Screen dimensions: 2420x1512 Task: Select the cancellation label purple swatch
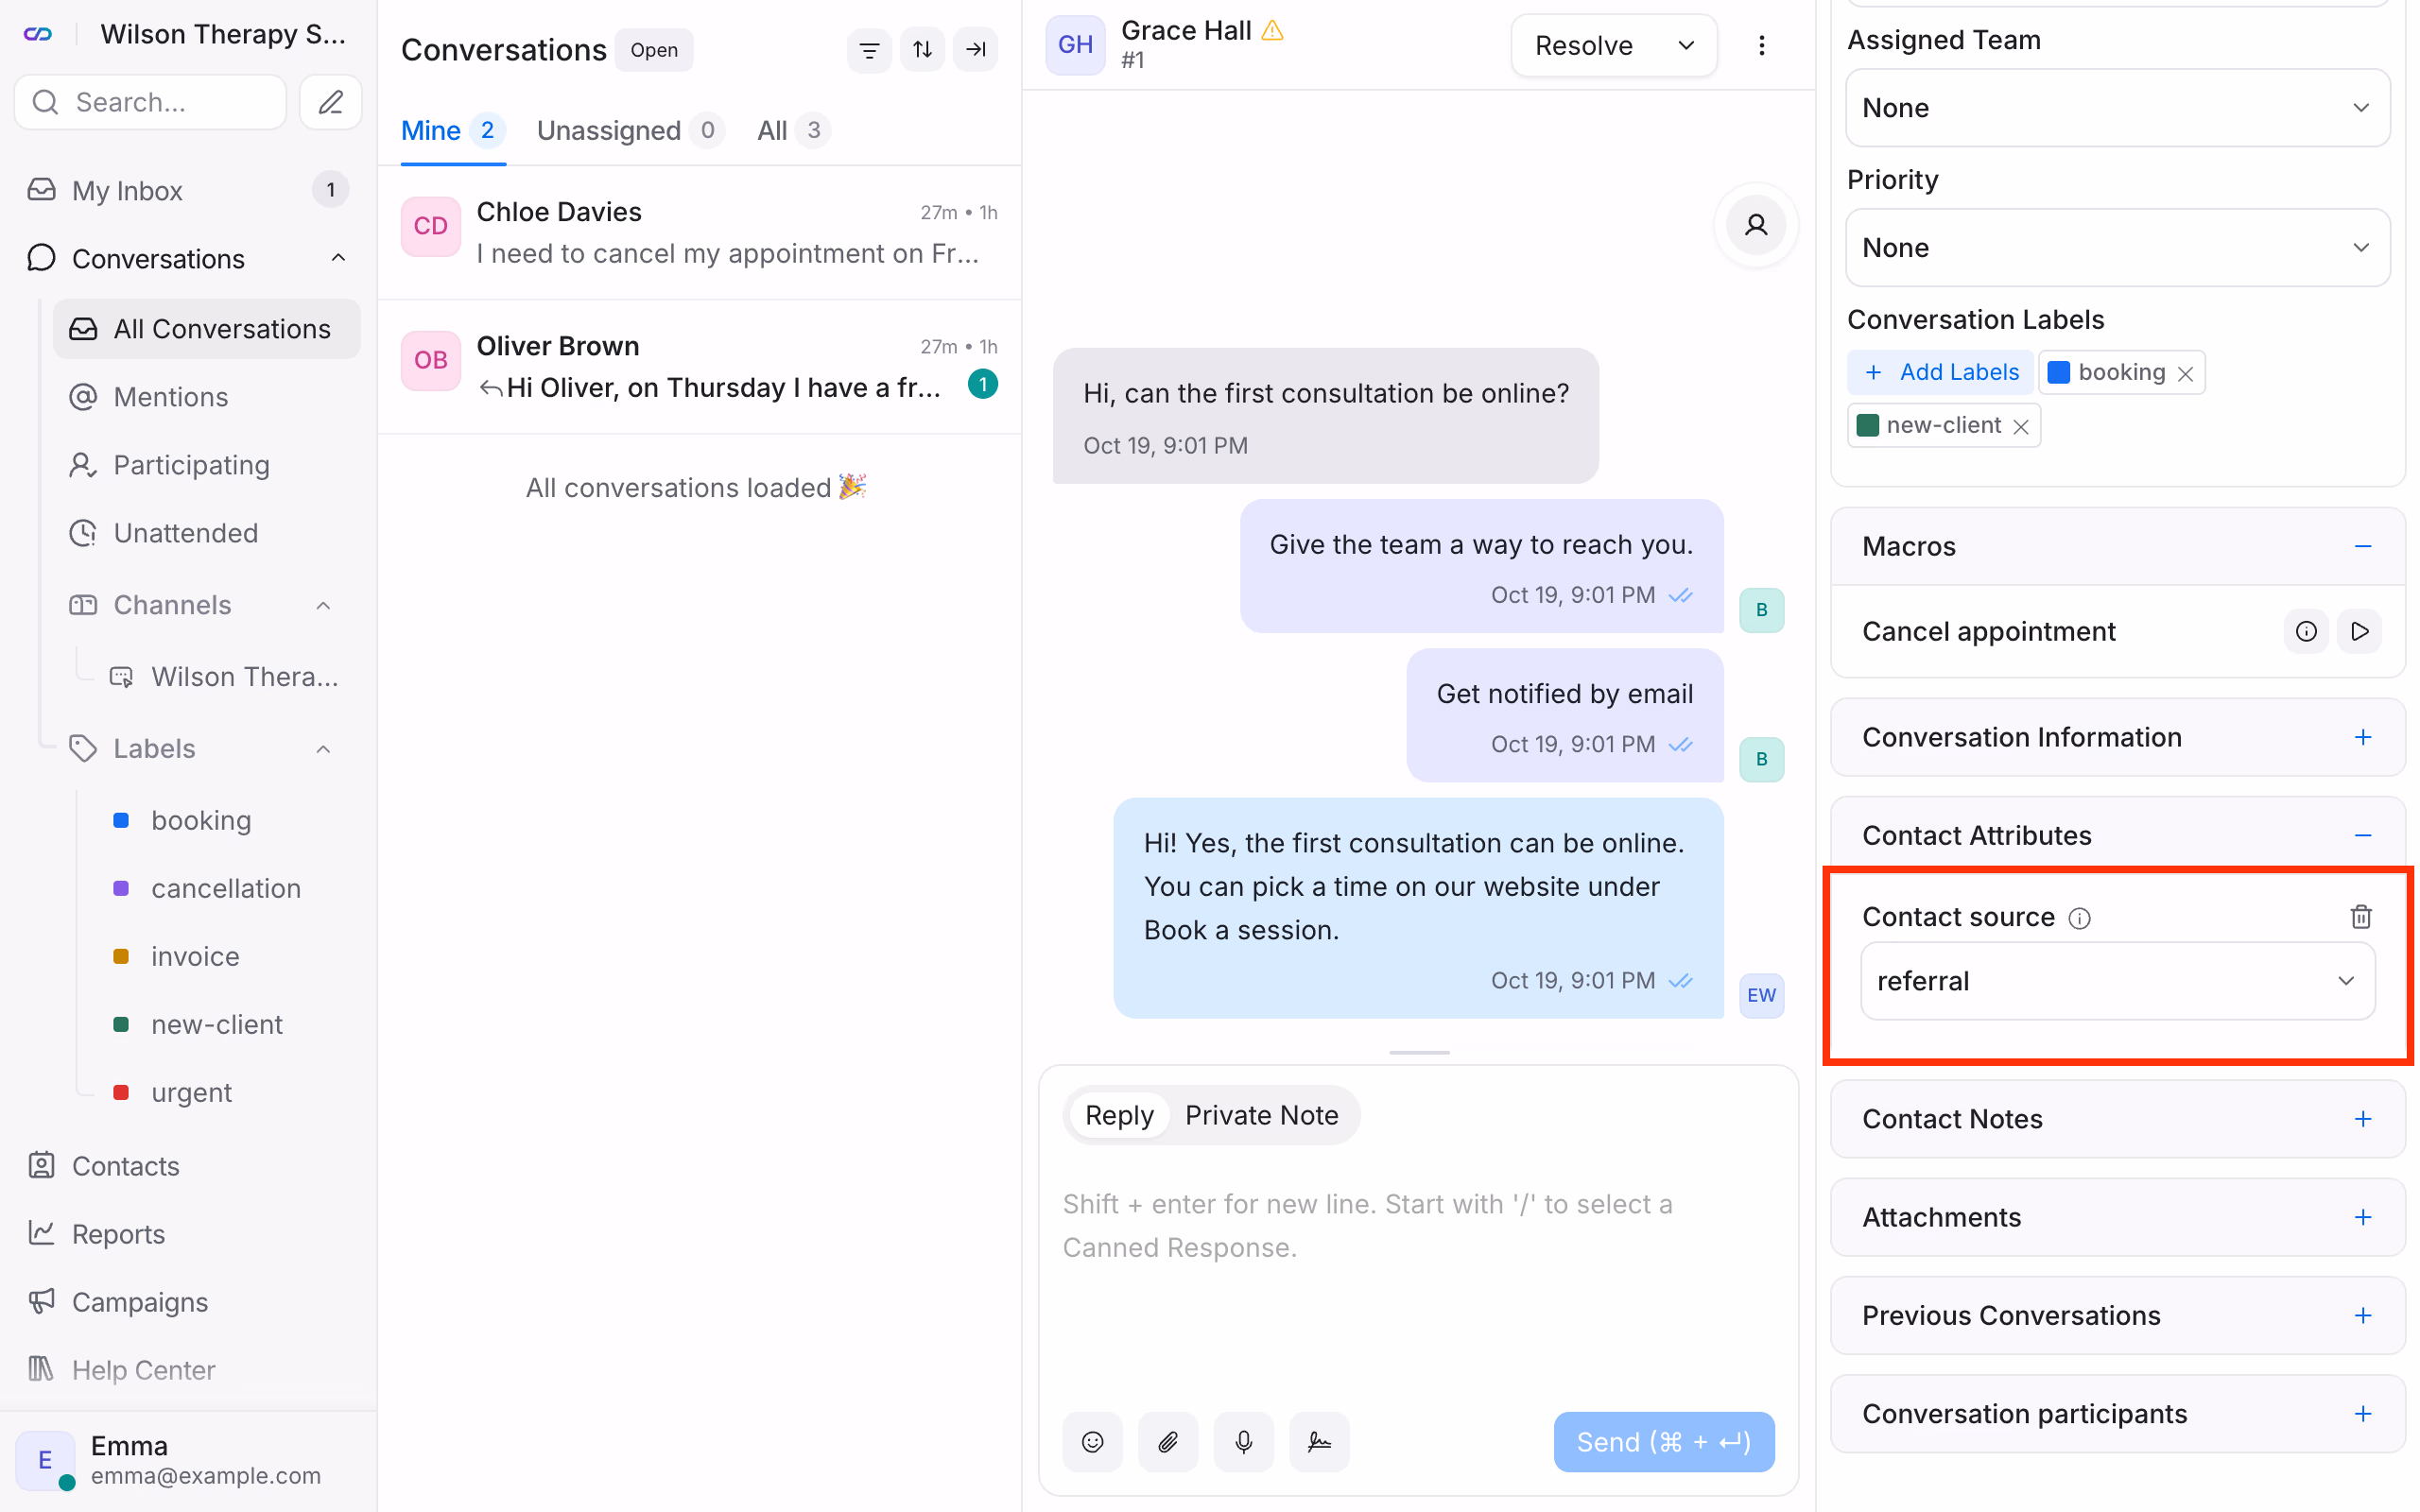tap(121, 888)
